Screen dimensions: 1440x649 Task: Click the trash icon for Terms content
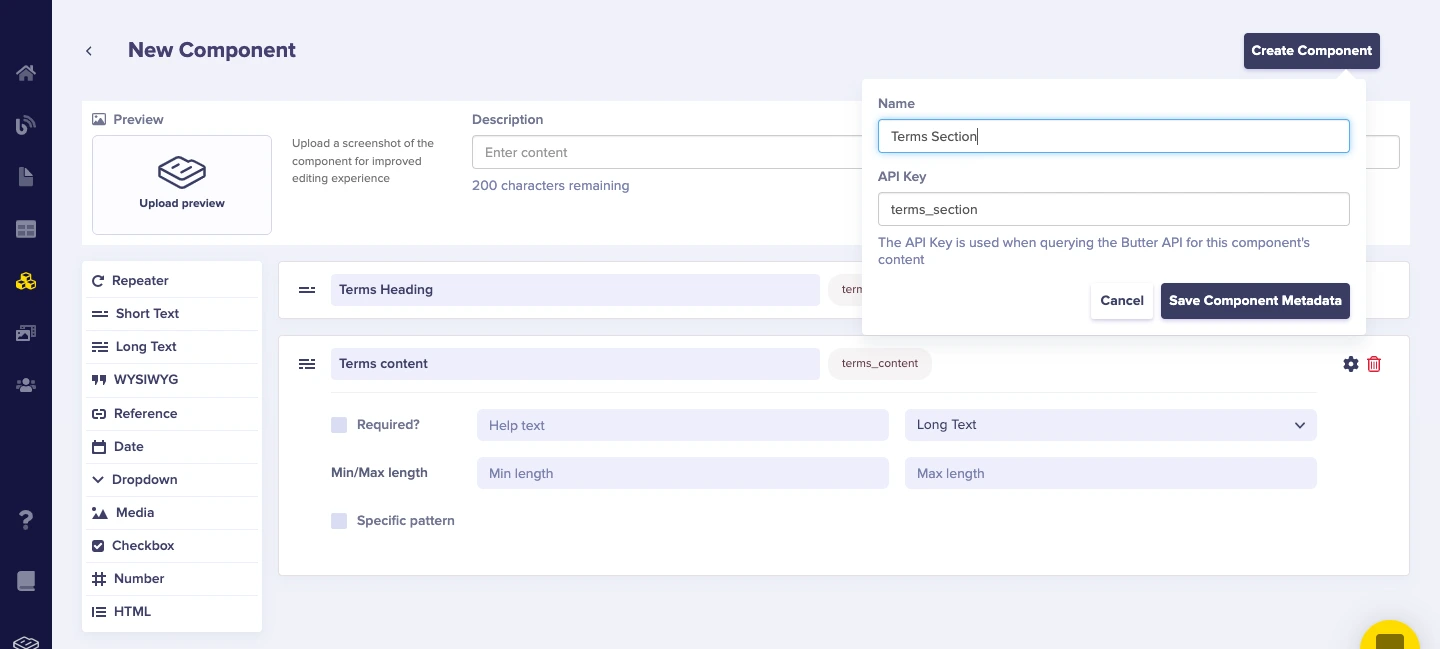[1374, 364]
